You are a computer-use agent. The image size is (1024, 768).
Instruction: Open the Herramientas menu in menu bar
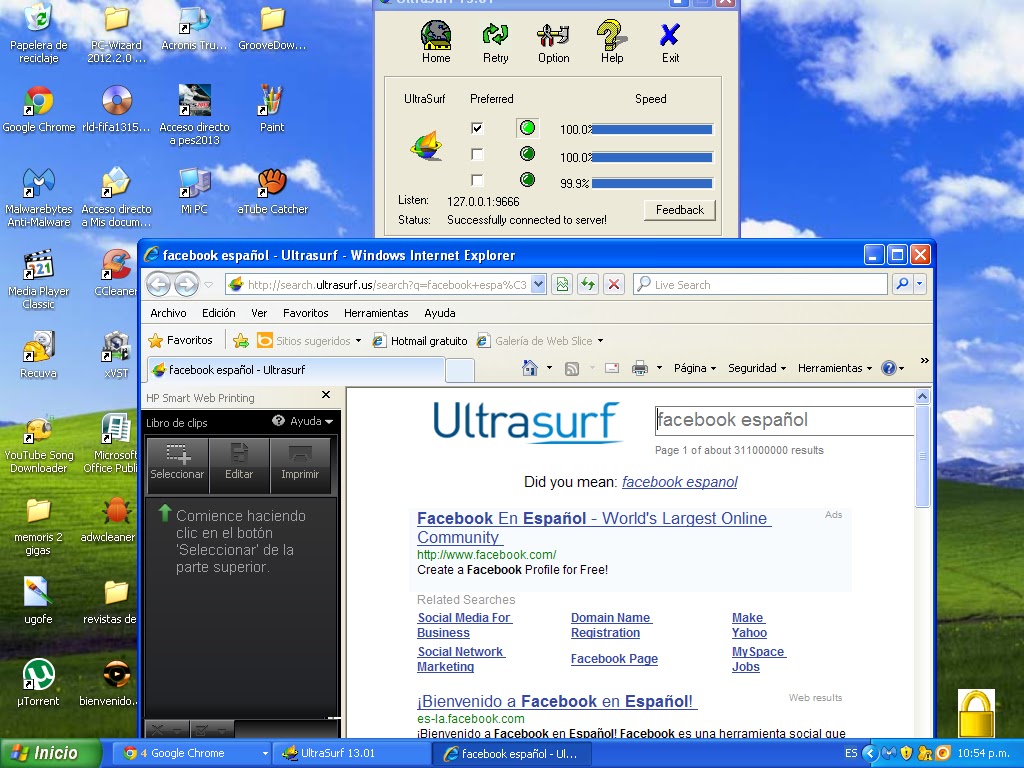(x=376, y=313)
